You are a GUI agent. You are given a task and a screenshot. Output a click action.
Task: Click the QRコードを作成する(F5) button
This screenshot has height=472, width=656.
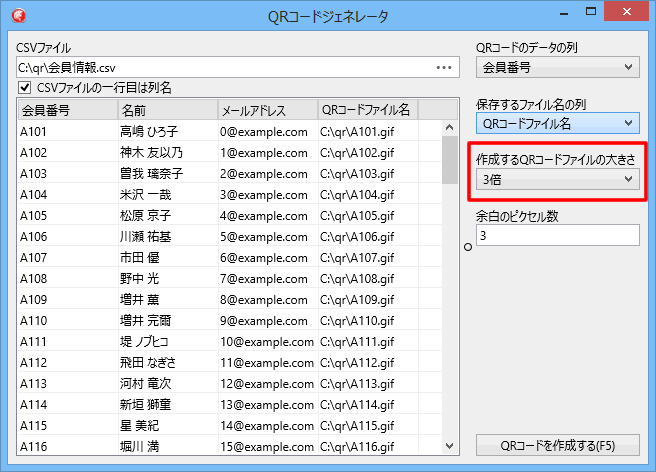tap(557, 445)
